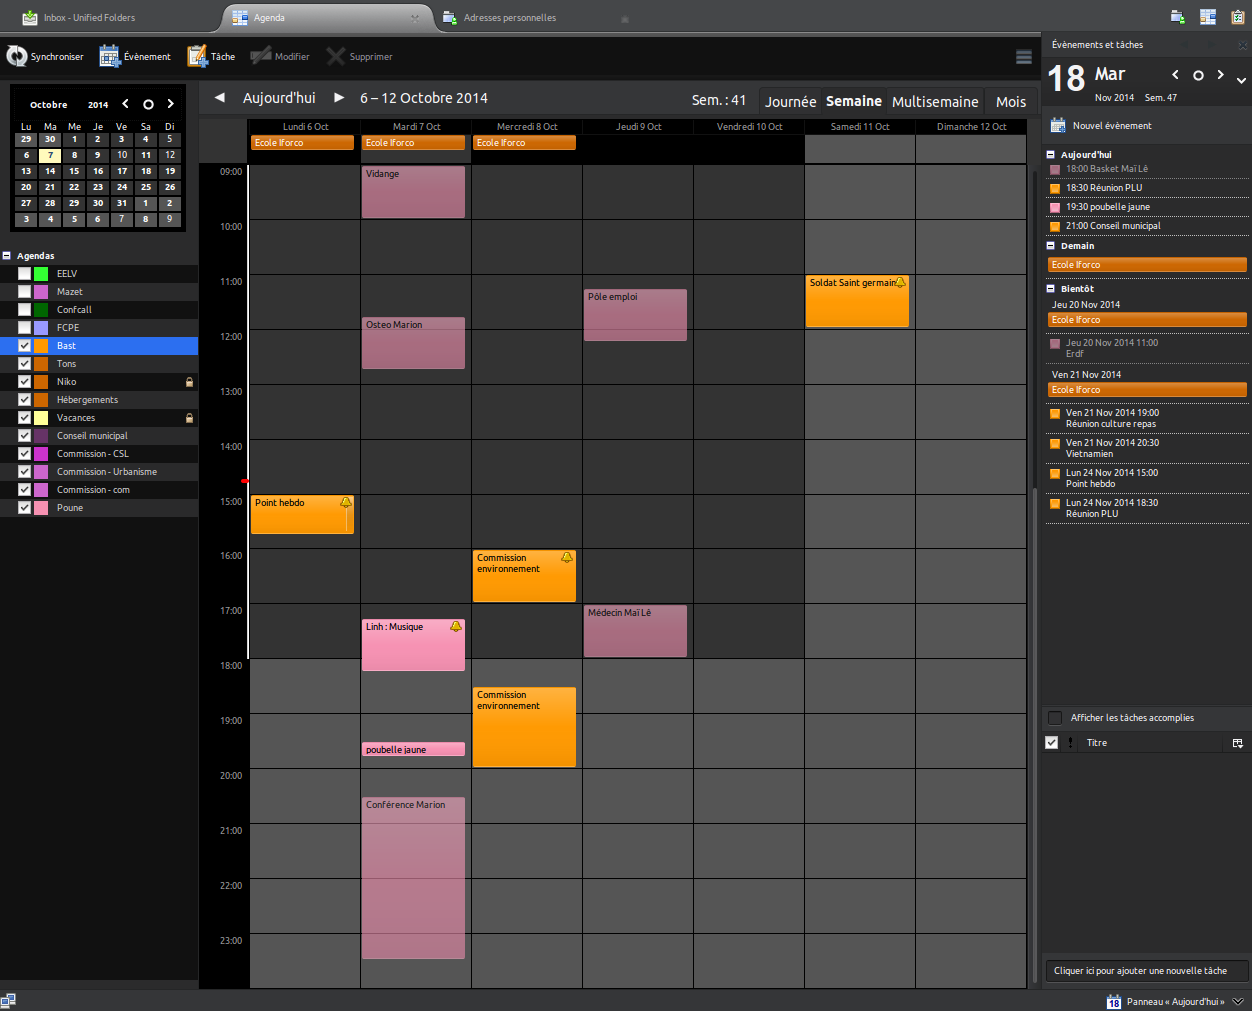Go to next week using right arrow

[339, 98]
